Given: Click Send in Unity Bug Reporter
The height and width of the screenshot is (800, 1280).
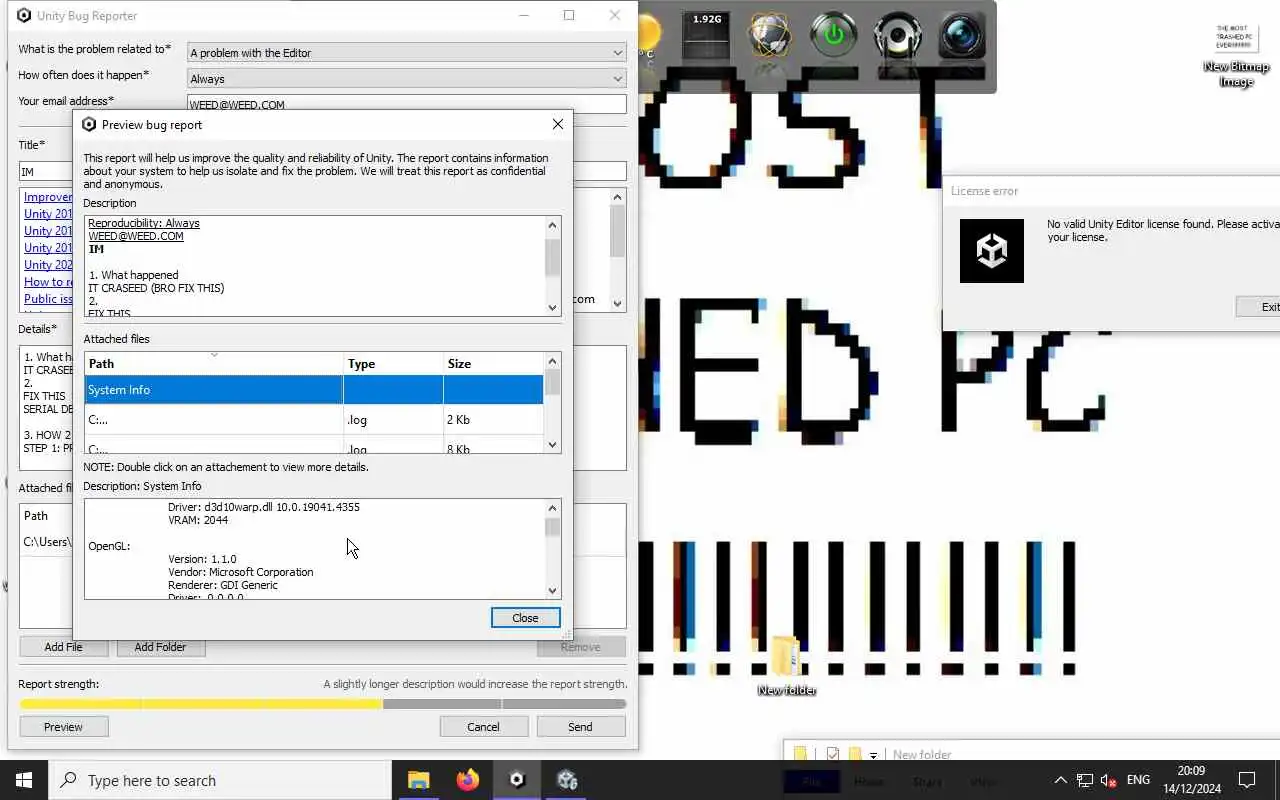Looking at the screenshot, I should point(580,727).
